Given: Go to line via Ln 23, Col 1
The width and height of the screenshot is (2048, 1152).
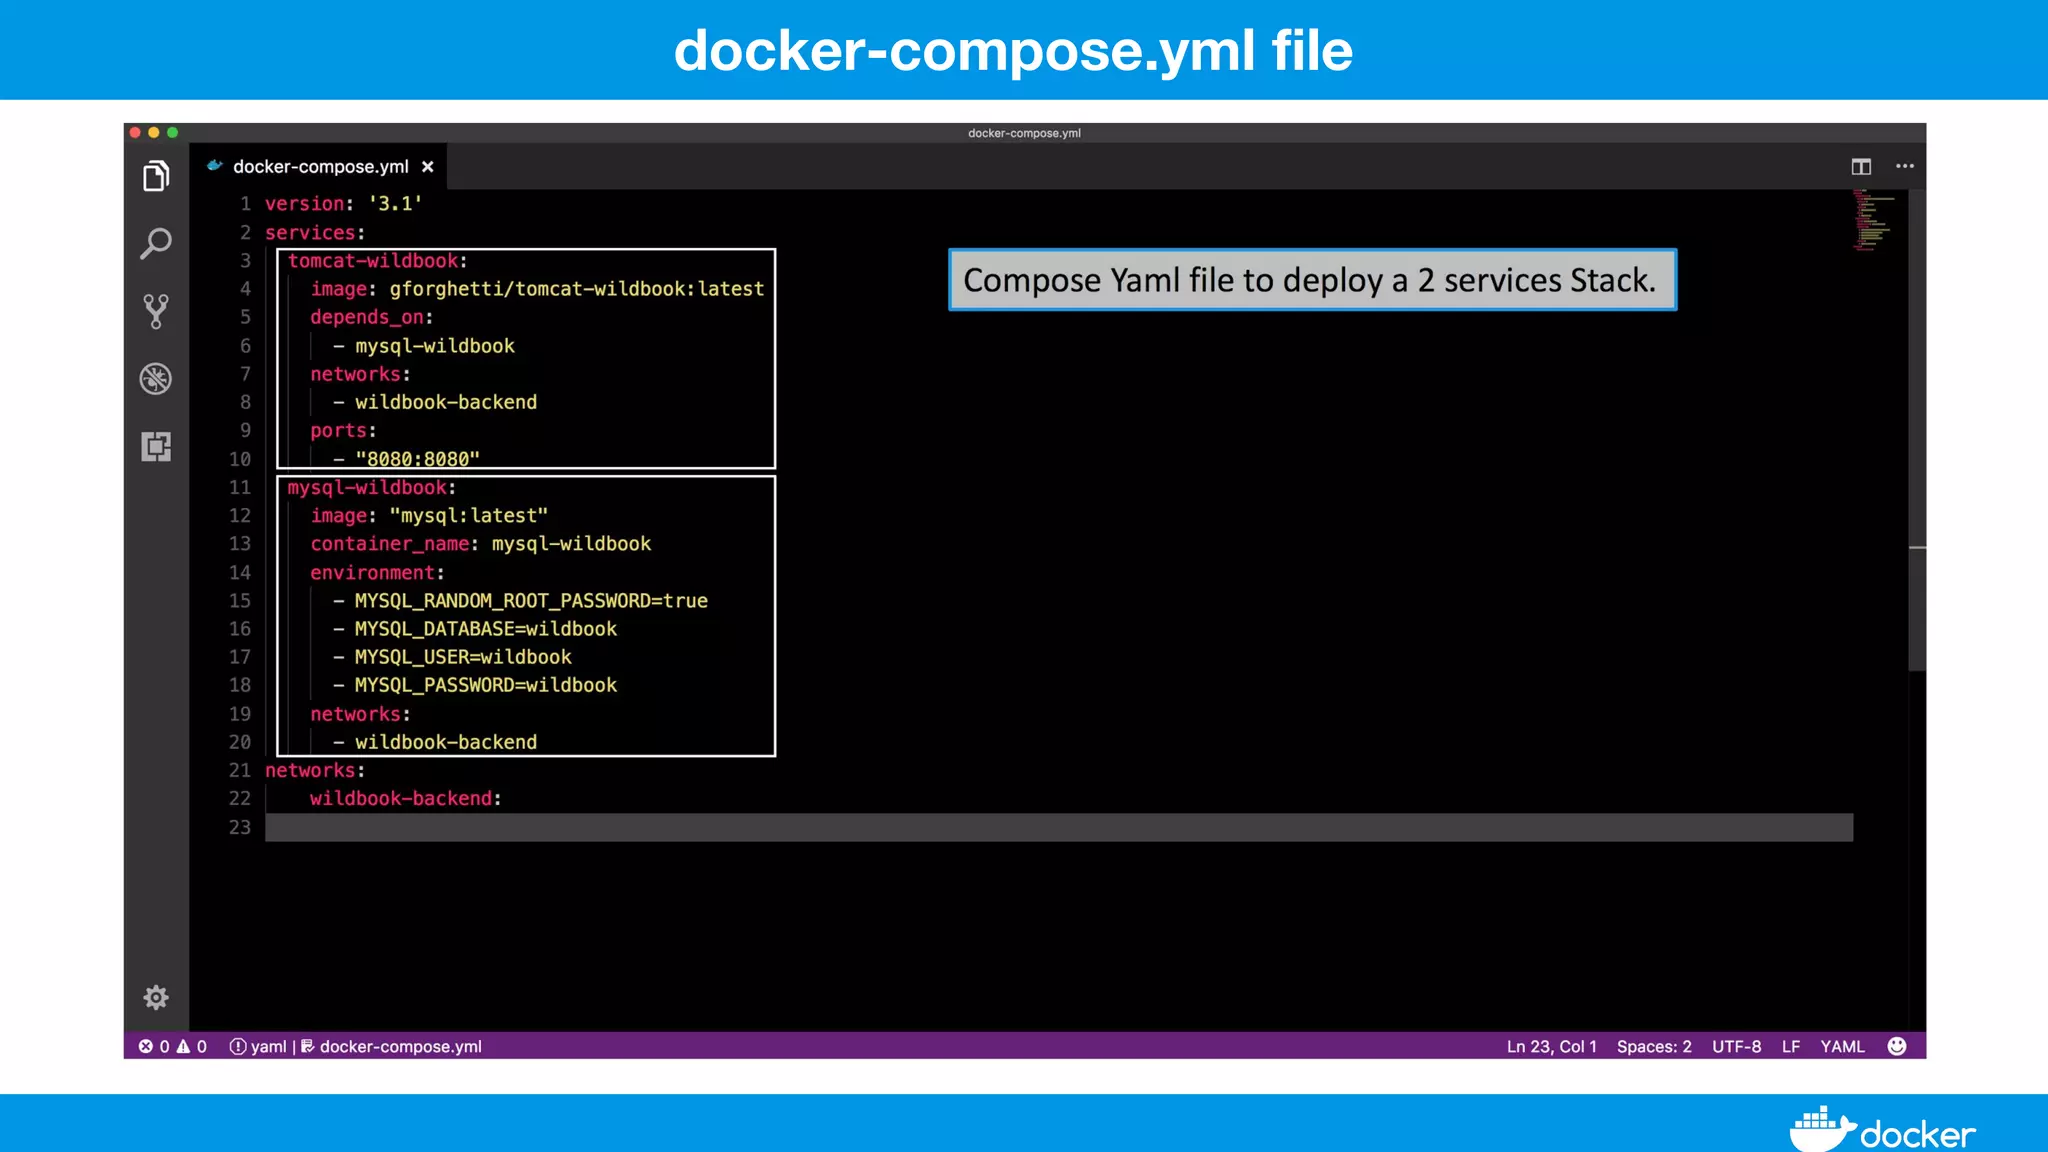Looking at the screenshot, I should (x=1551, y=1046).
